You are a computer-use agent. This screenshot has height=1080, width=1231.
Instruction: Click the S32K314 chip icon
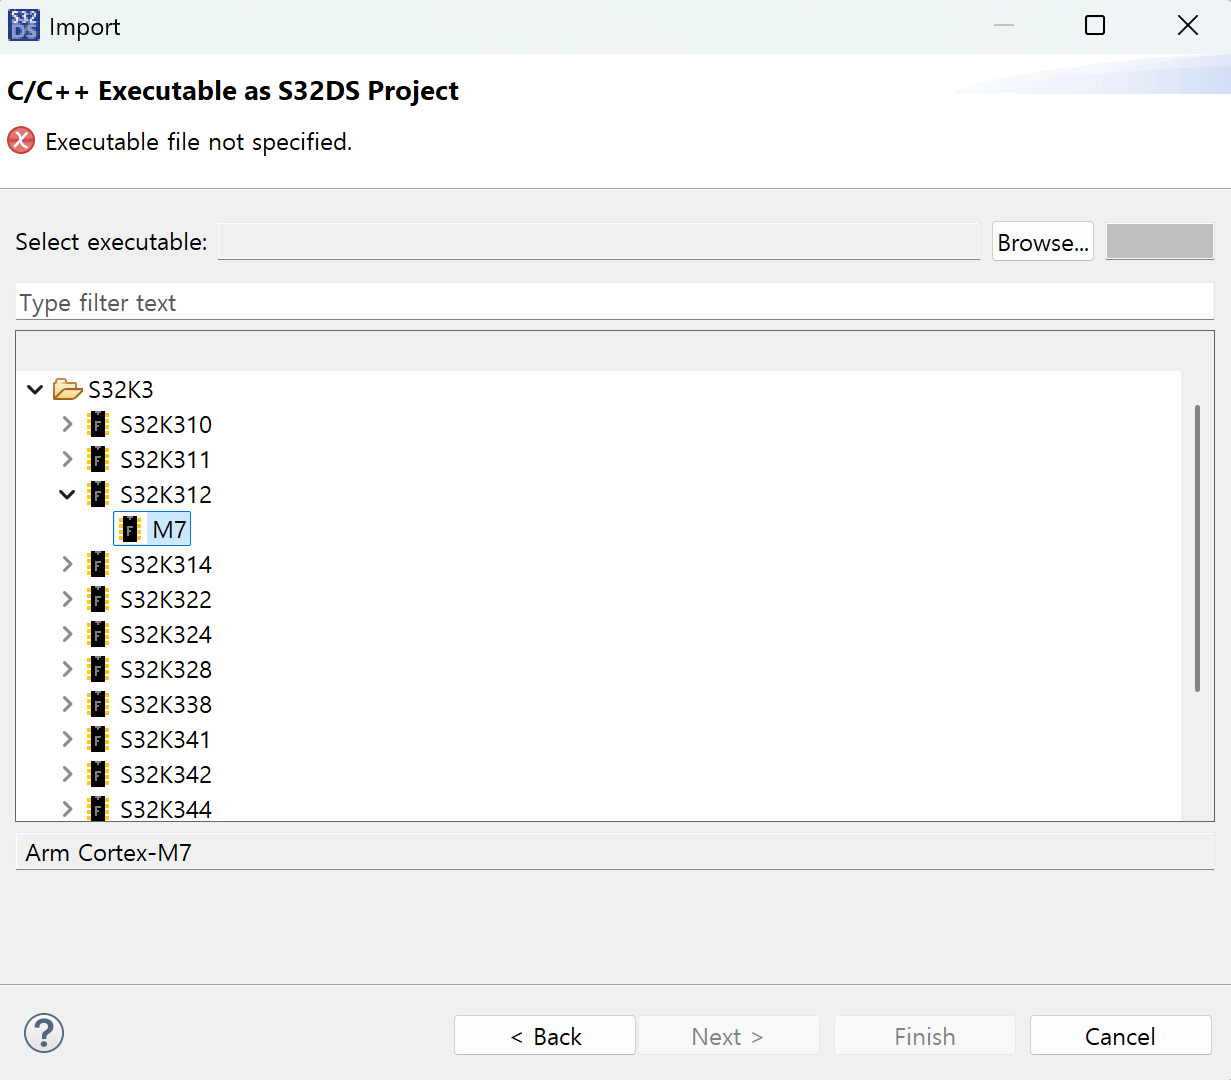point(98,564)
